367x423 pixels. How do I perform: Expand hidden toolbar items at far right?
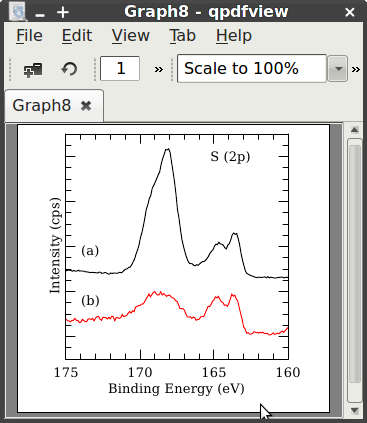[x=356, y=69]
